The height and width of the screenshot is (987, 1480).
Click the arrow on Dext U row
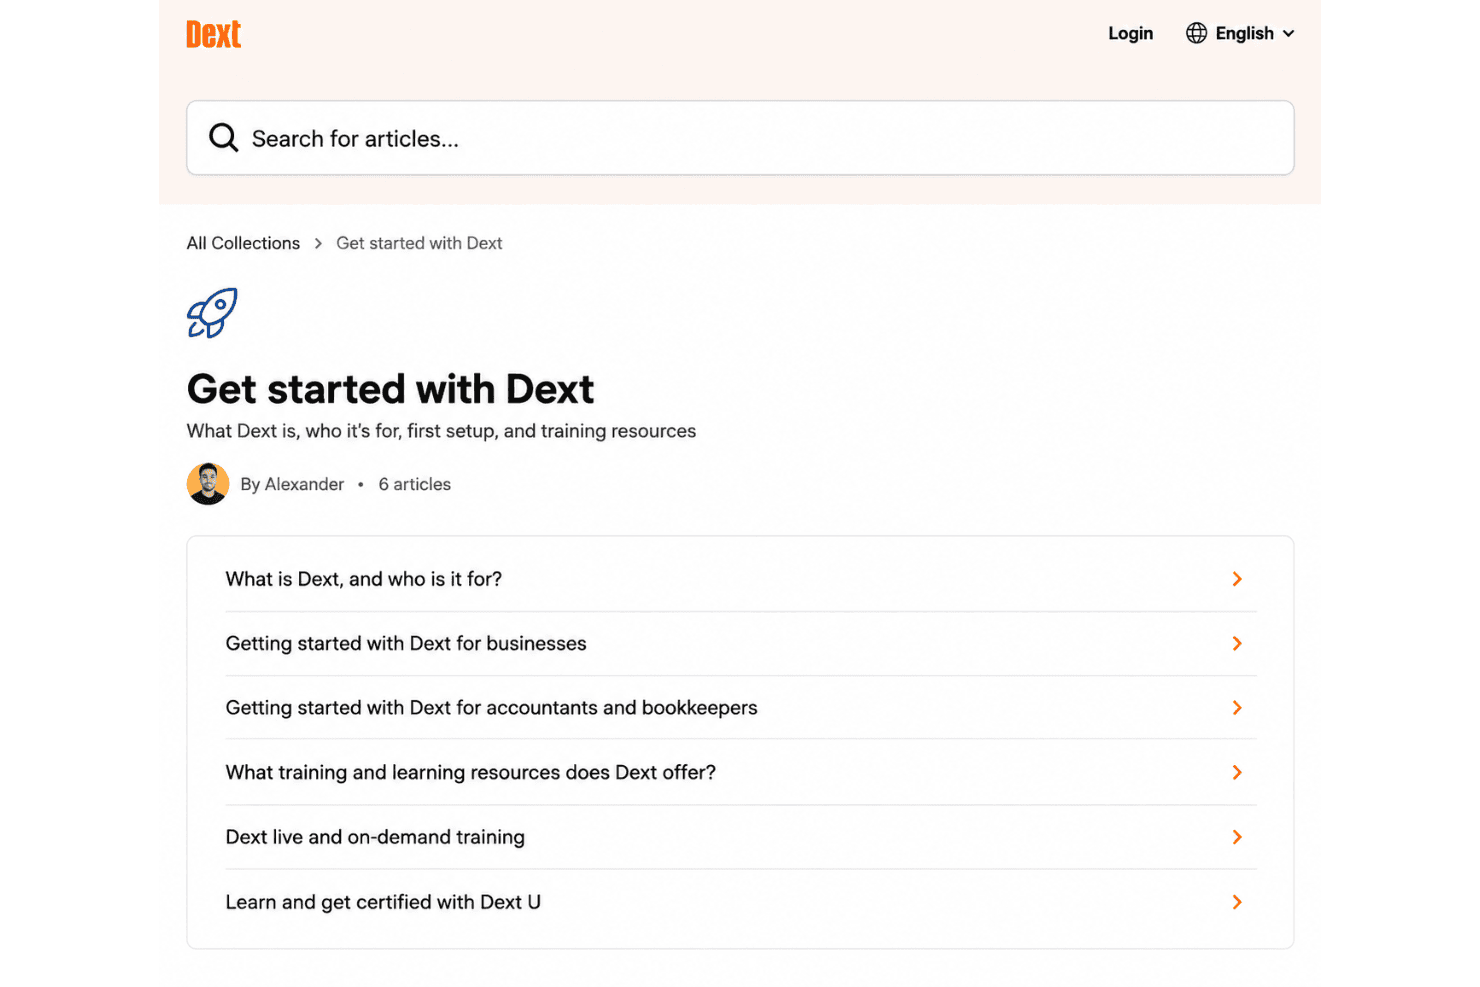1237,902
